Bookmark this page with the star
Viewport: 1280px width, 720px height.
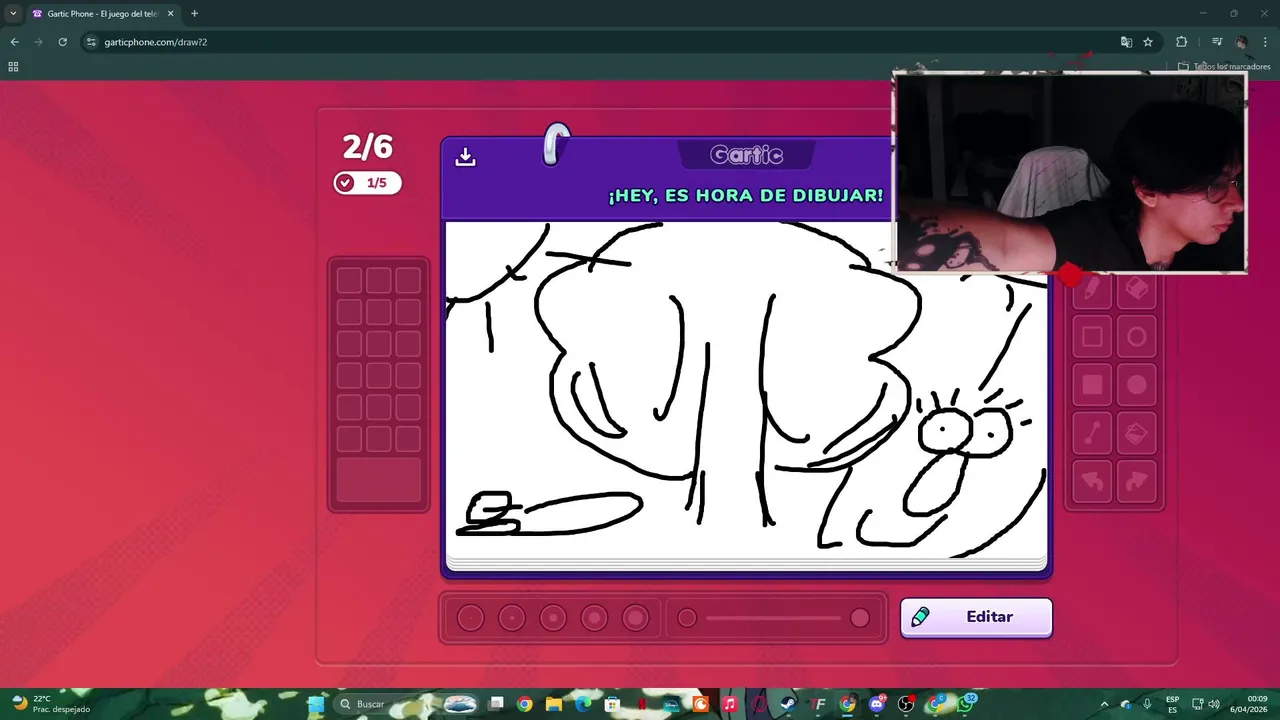click(x=1148, y=42)
